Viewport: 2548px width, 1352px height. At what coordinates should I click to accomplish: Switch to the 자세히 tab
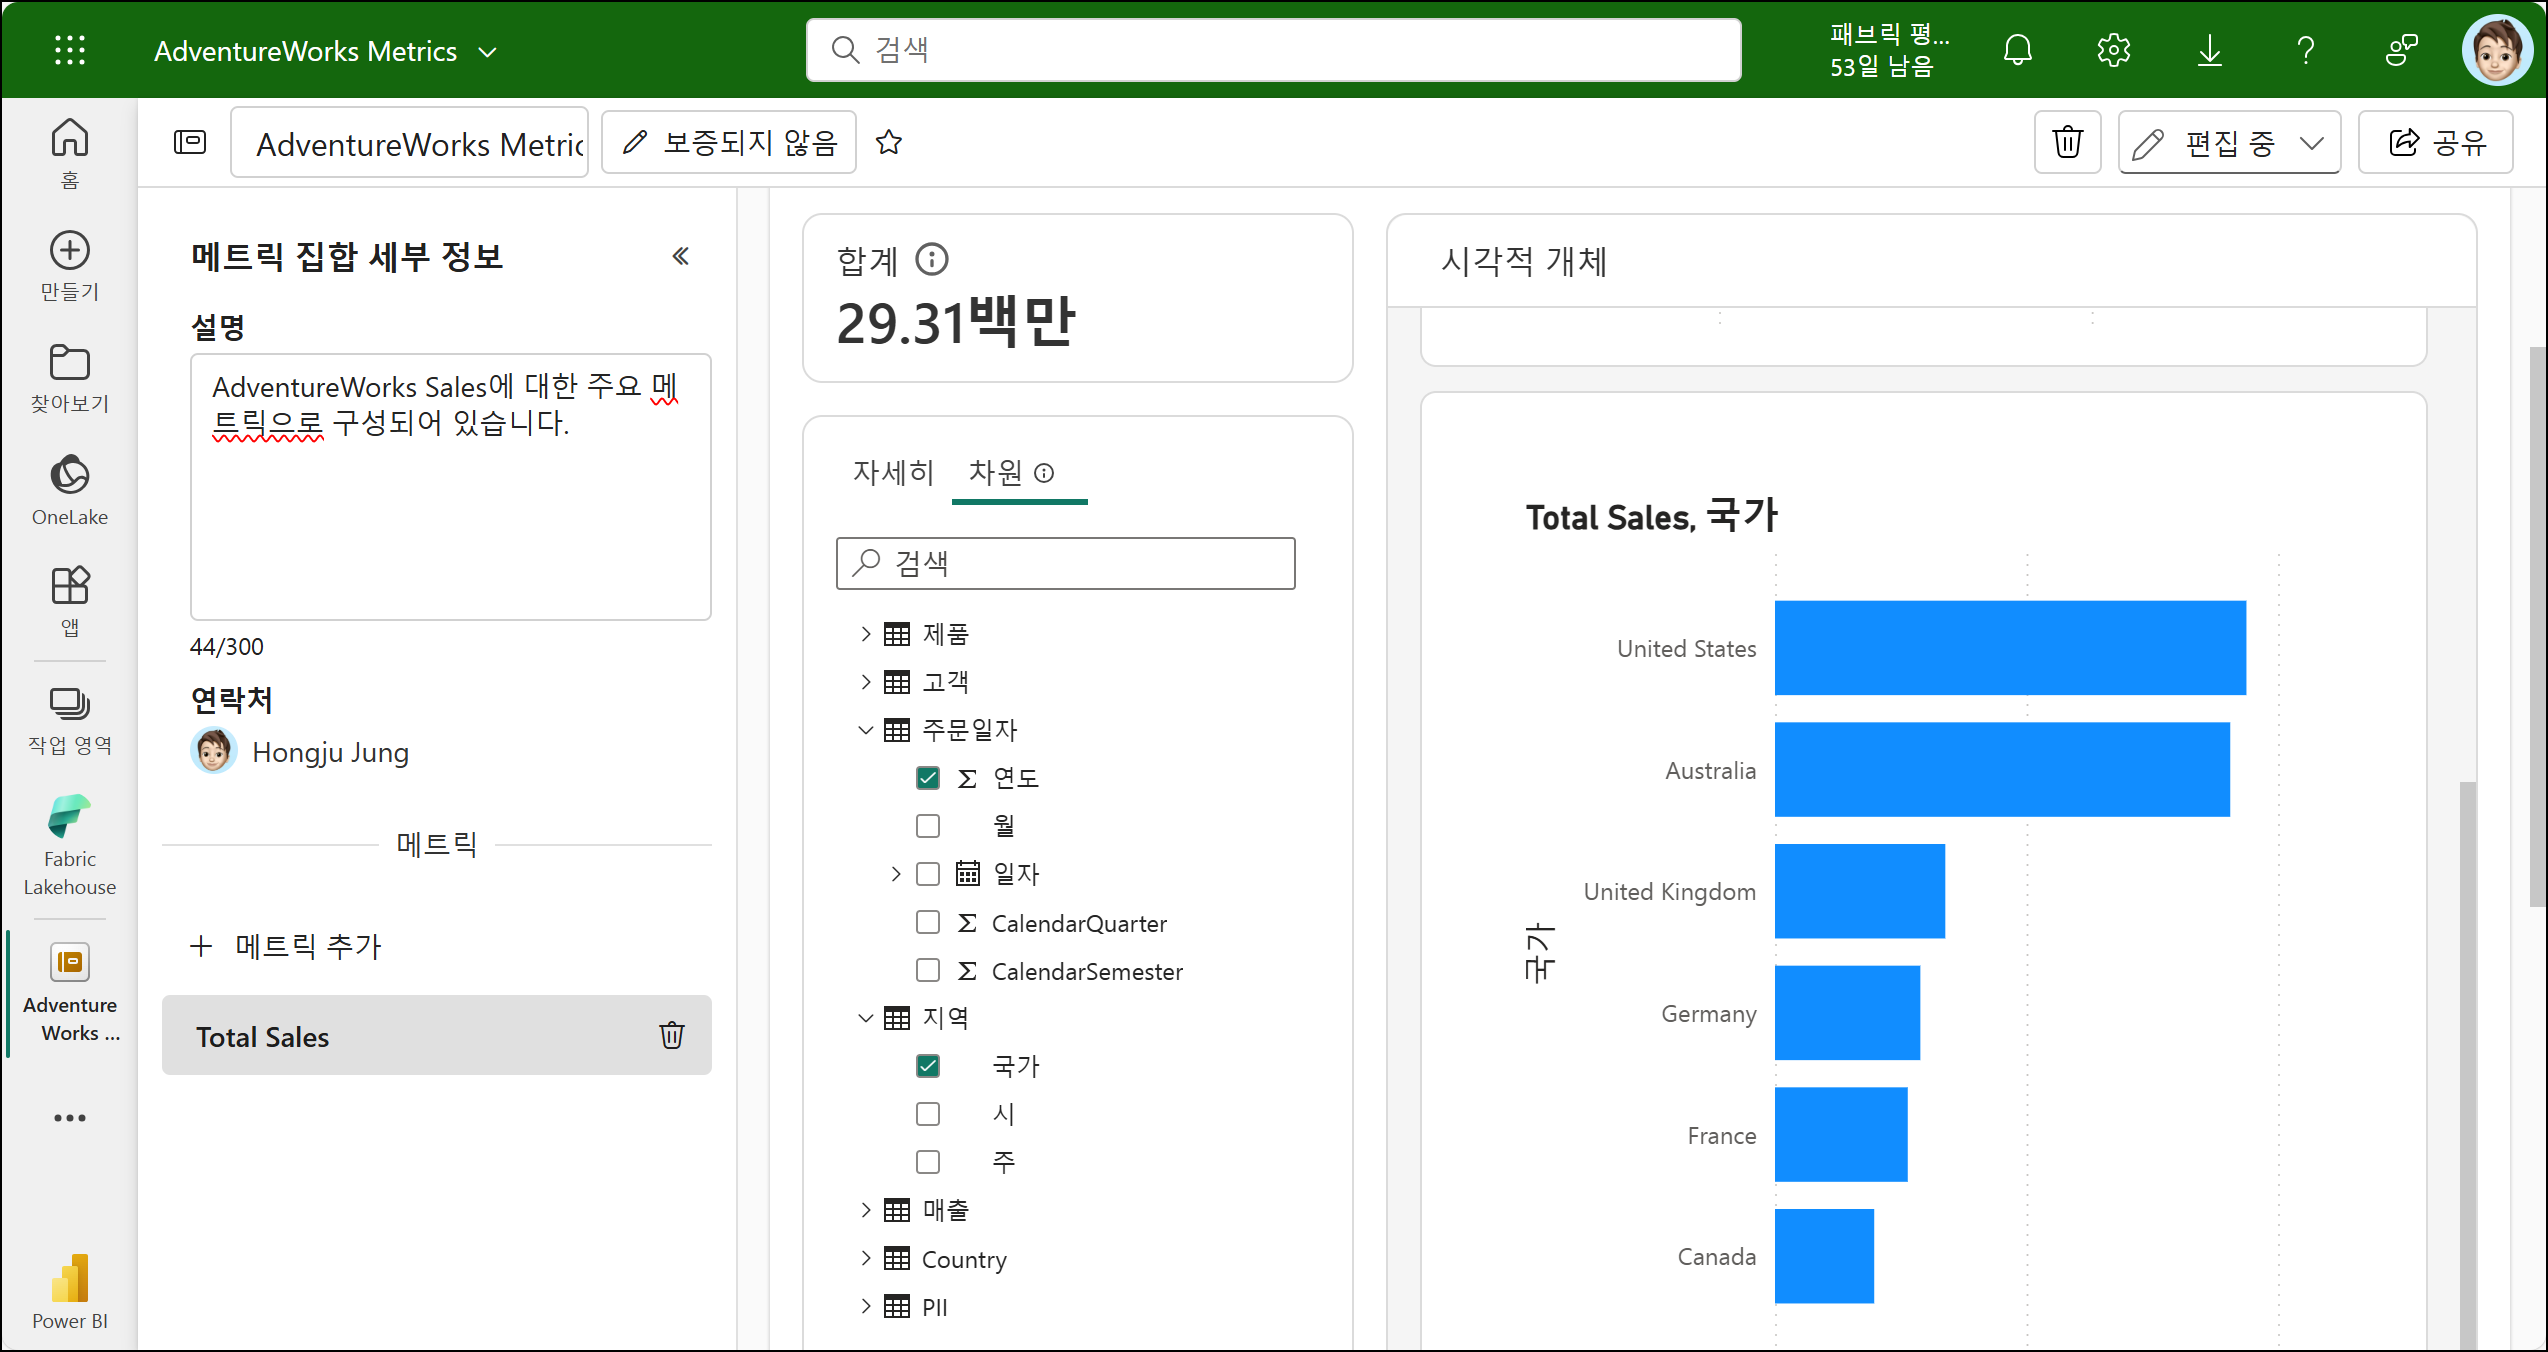893,472
